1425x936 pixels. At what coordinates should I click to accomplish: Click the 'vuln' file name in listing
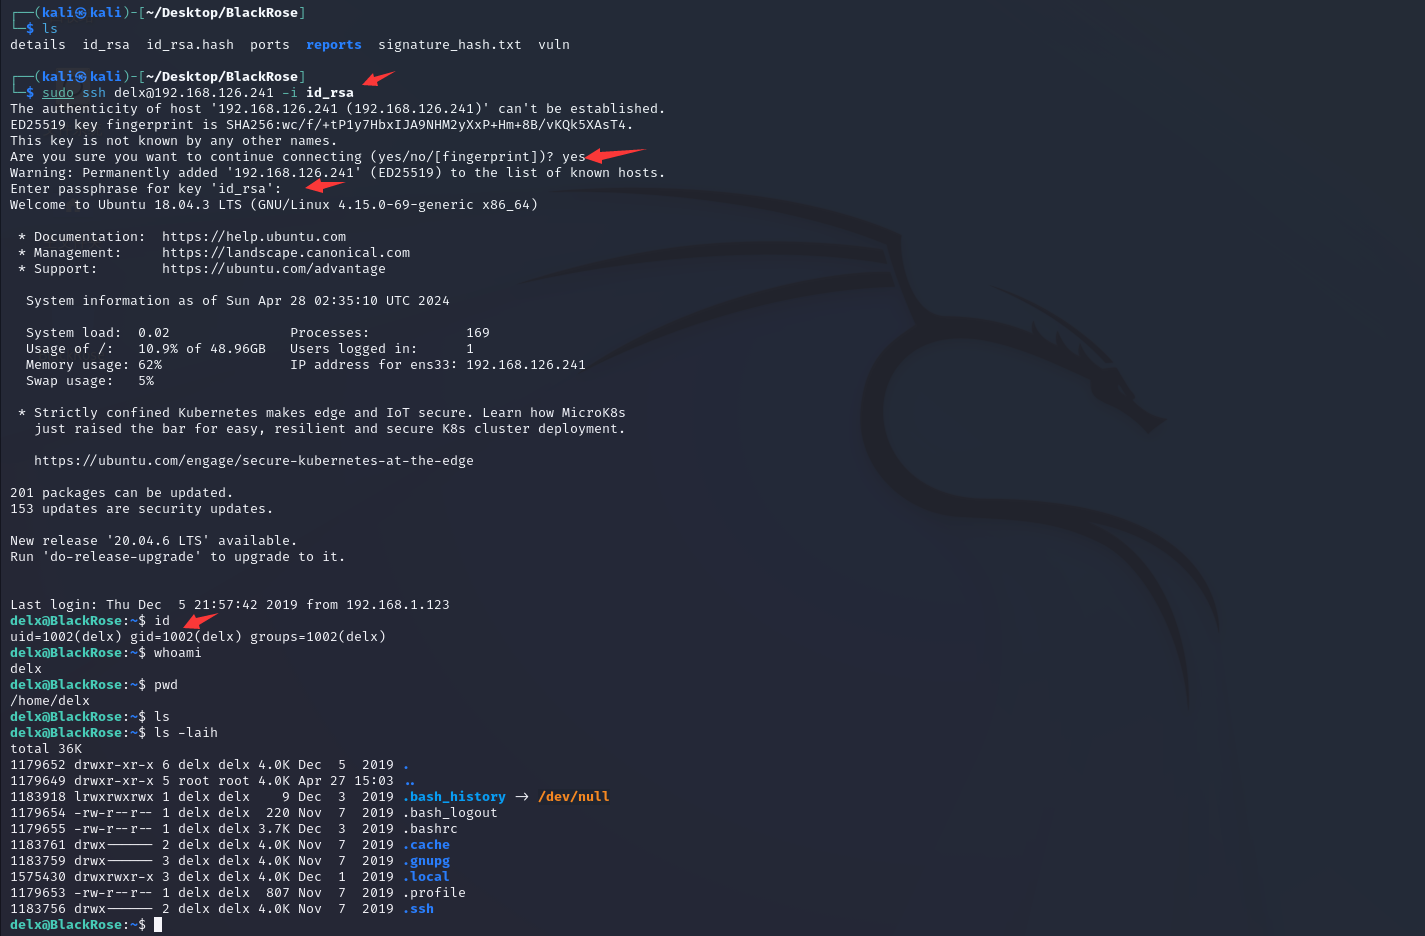point(554,45)
